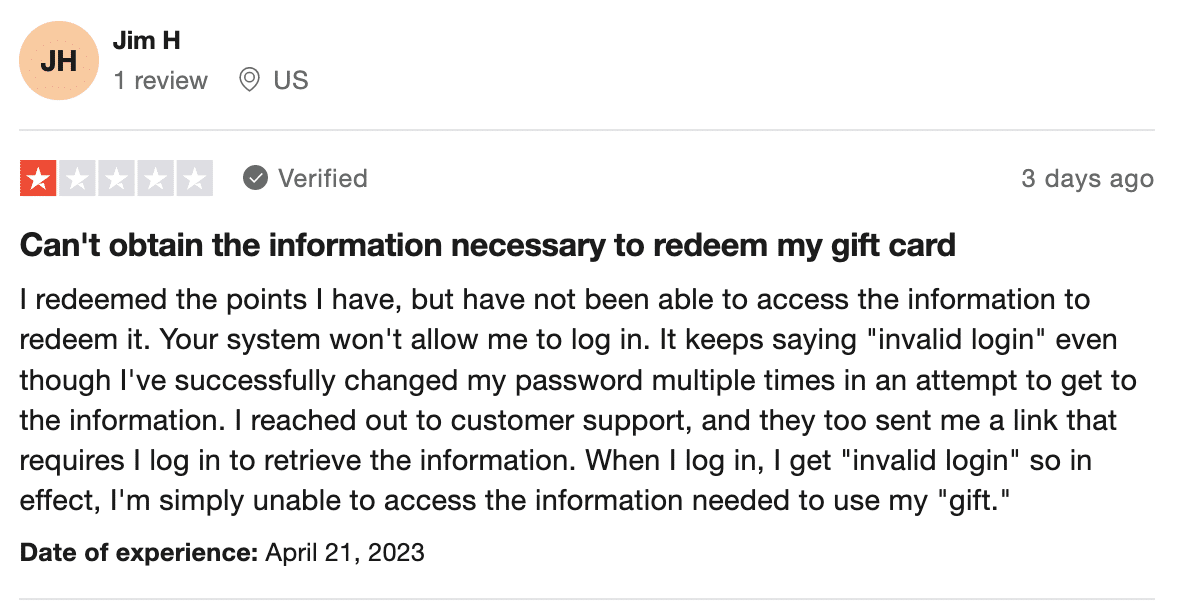Open the review title about gift card

pos(487,245)
